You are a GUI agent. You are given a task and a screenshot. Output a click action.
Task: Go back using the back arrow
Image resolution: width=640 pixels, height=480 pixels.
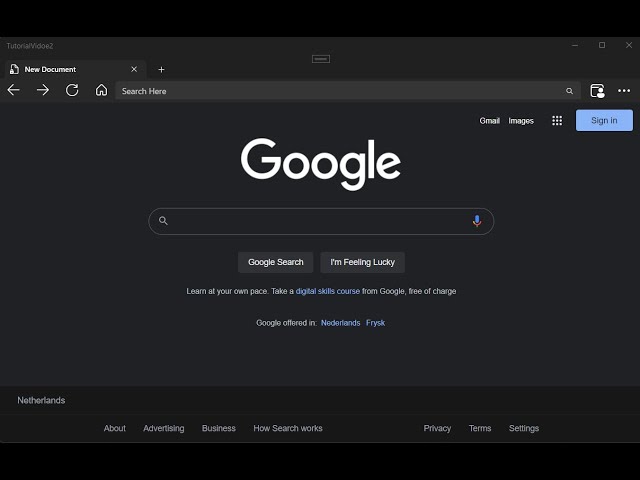click(13, 90)
